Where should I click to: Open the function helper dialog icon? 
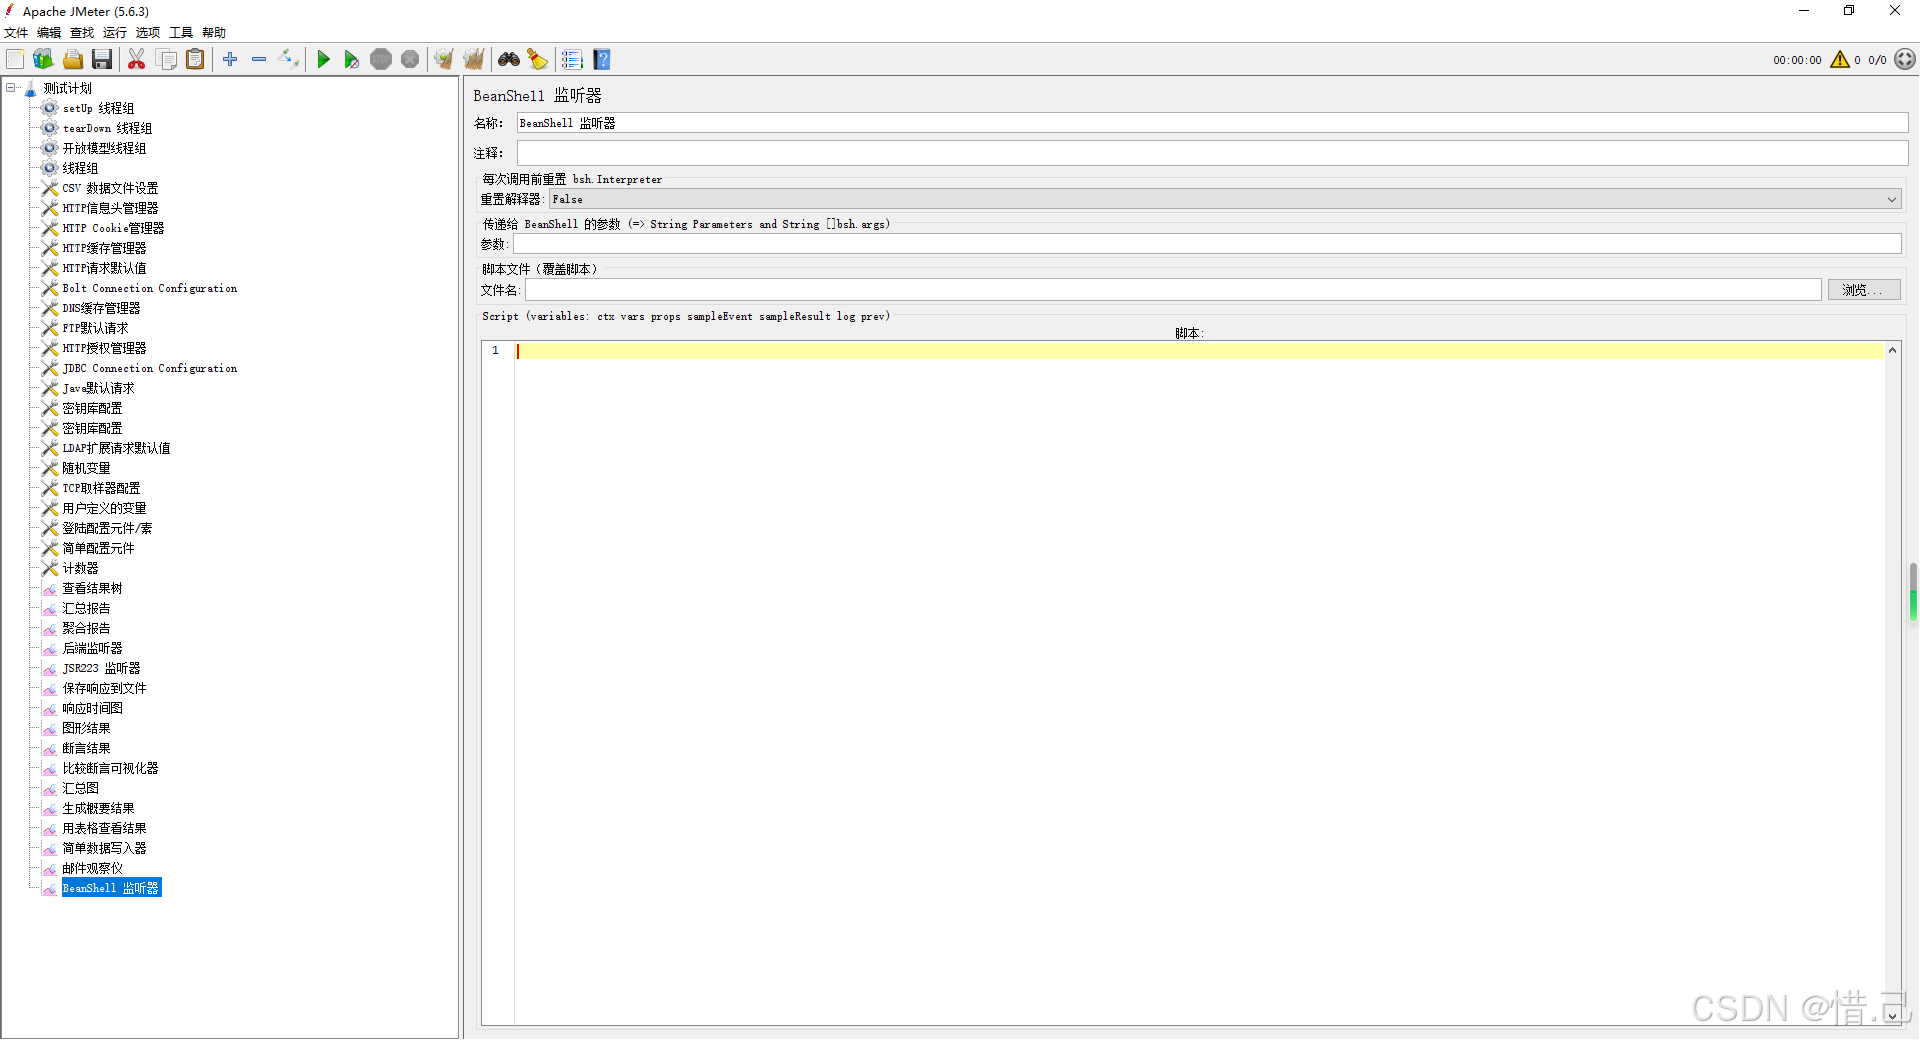pyautogui.click(x=572, y=60)
